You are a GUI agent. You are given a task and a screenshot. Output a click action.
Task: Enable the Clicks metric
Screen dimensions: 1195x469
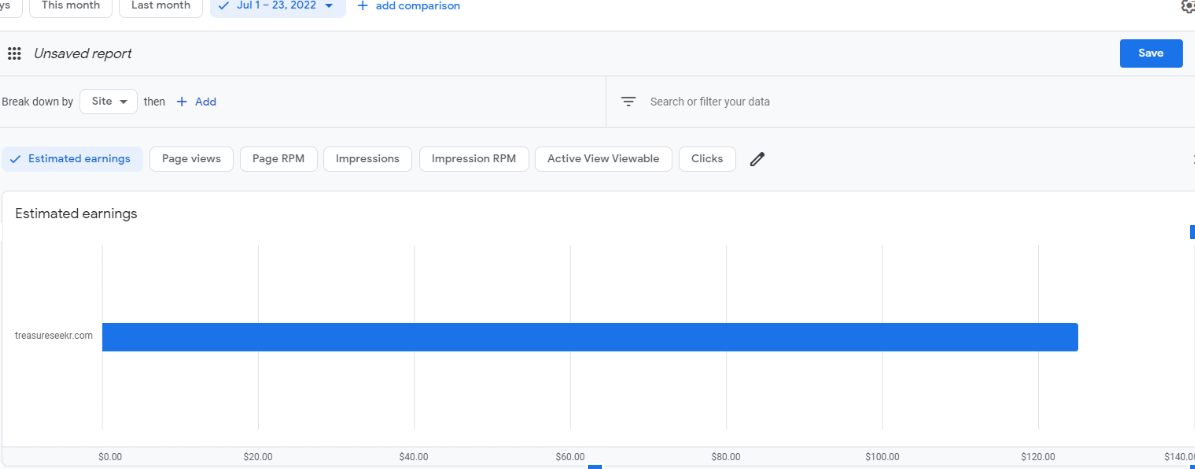[x=706, y=159]
